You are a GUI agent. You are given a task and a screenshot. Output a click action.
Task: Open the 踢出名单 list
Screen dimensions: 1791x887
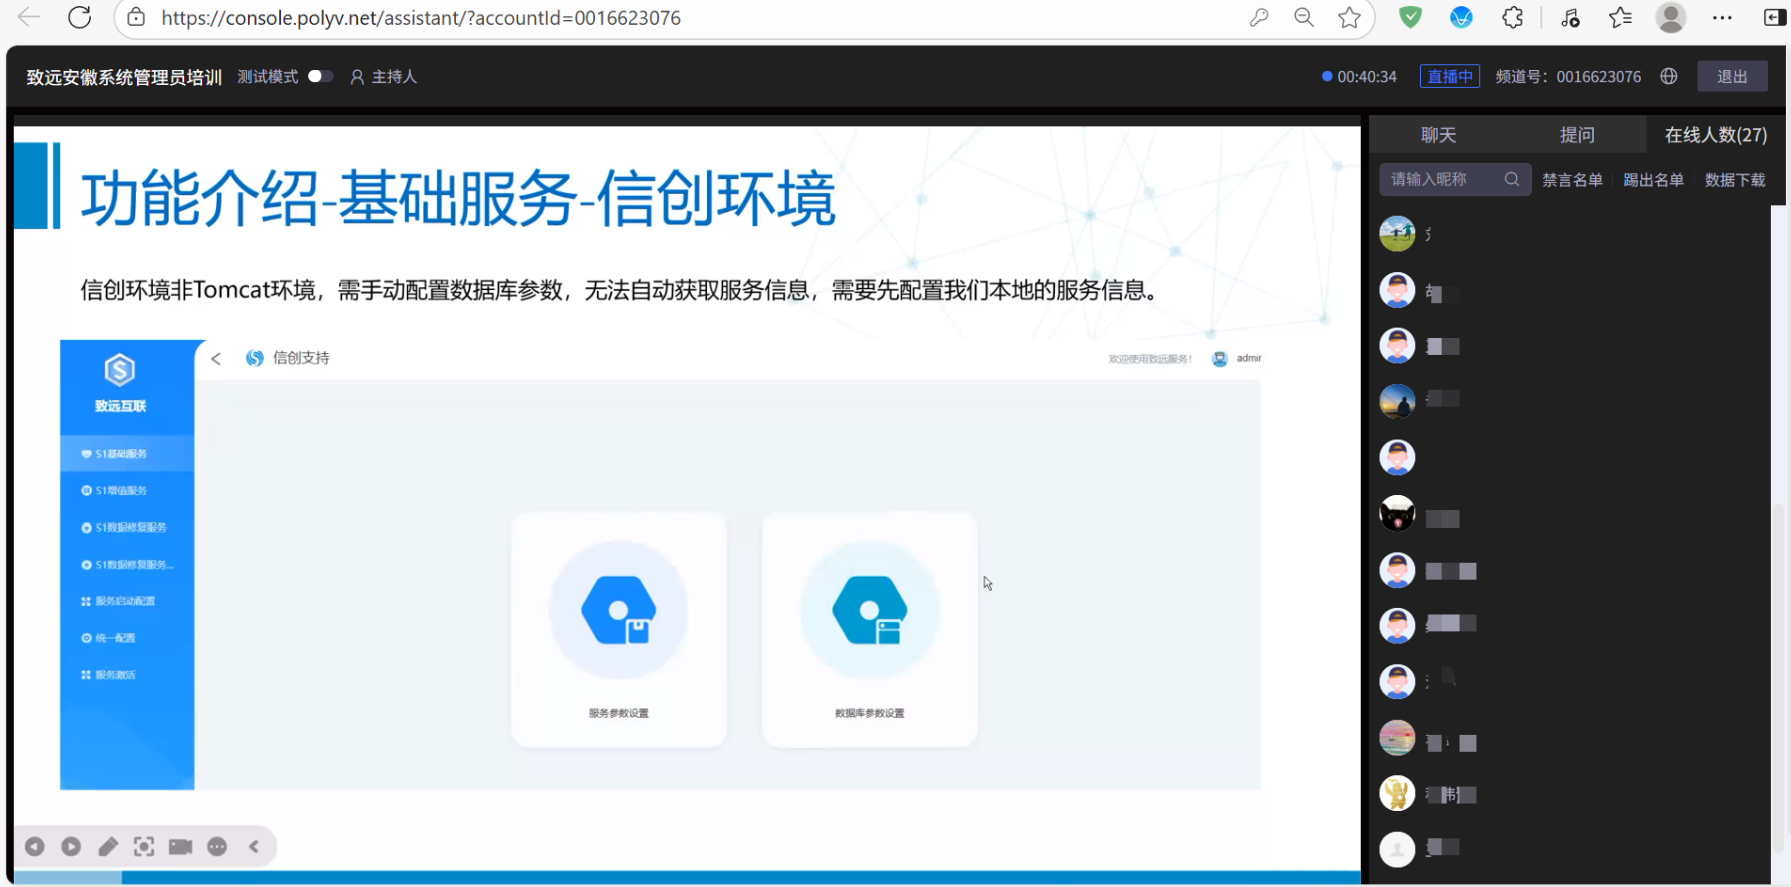[x=1653, y=180]
